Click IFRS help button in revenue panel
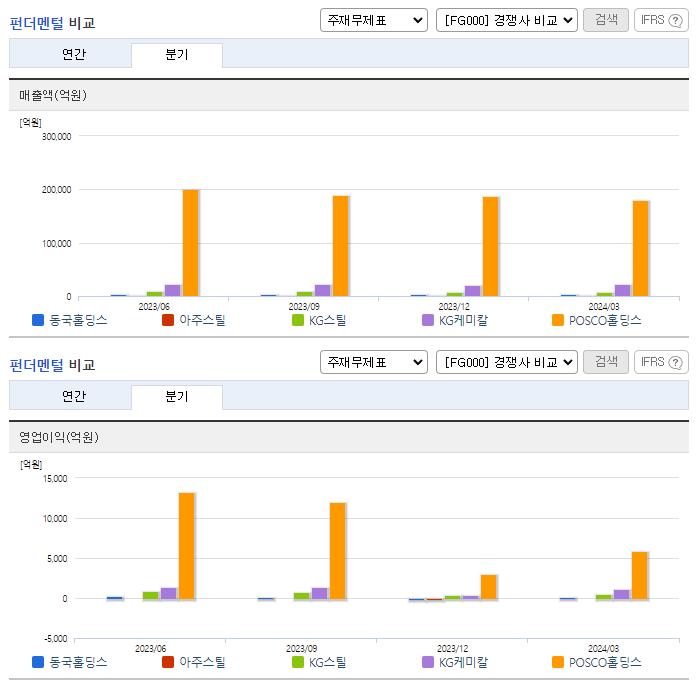 pos(661,20)
